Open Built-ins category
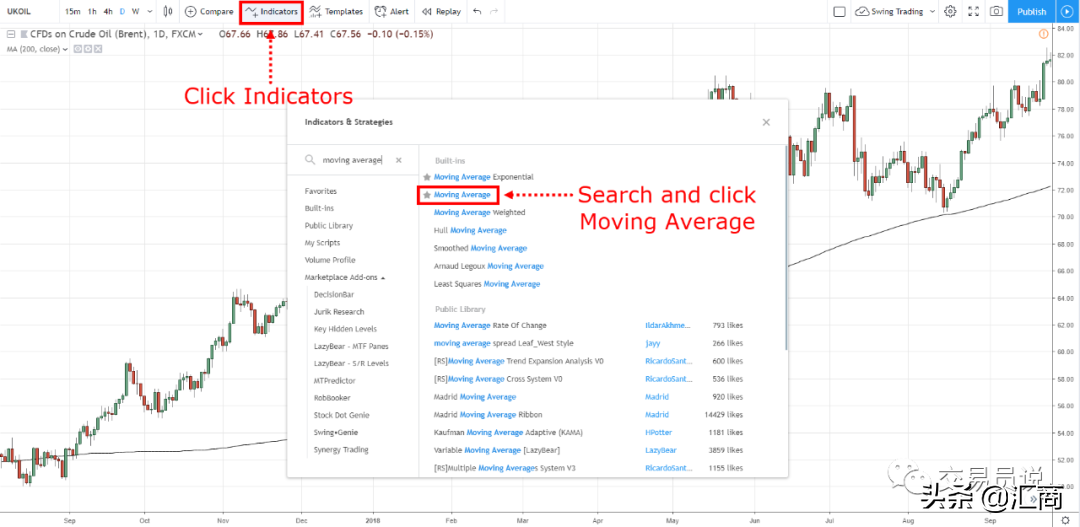This screenshot has width=1080, height=527. tap(320, 208)
